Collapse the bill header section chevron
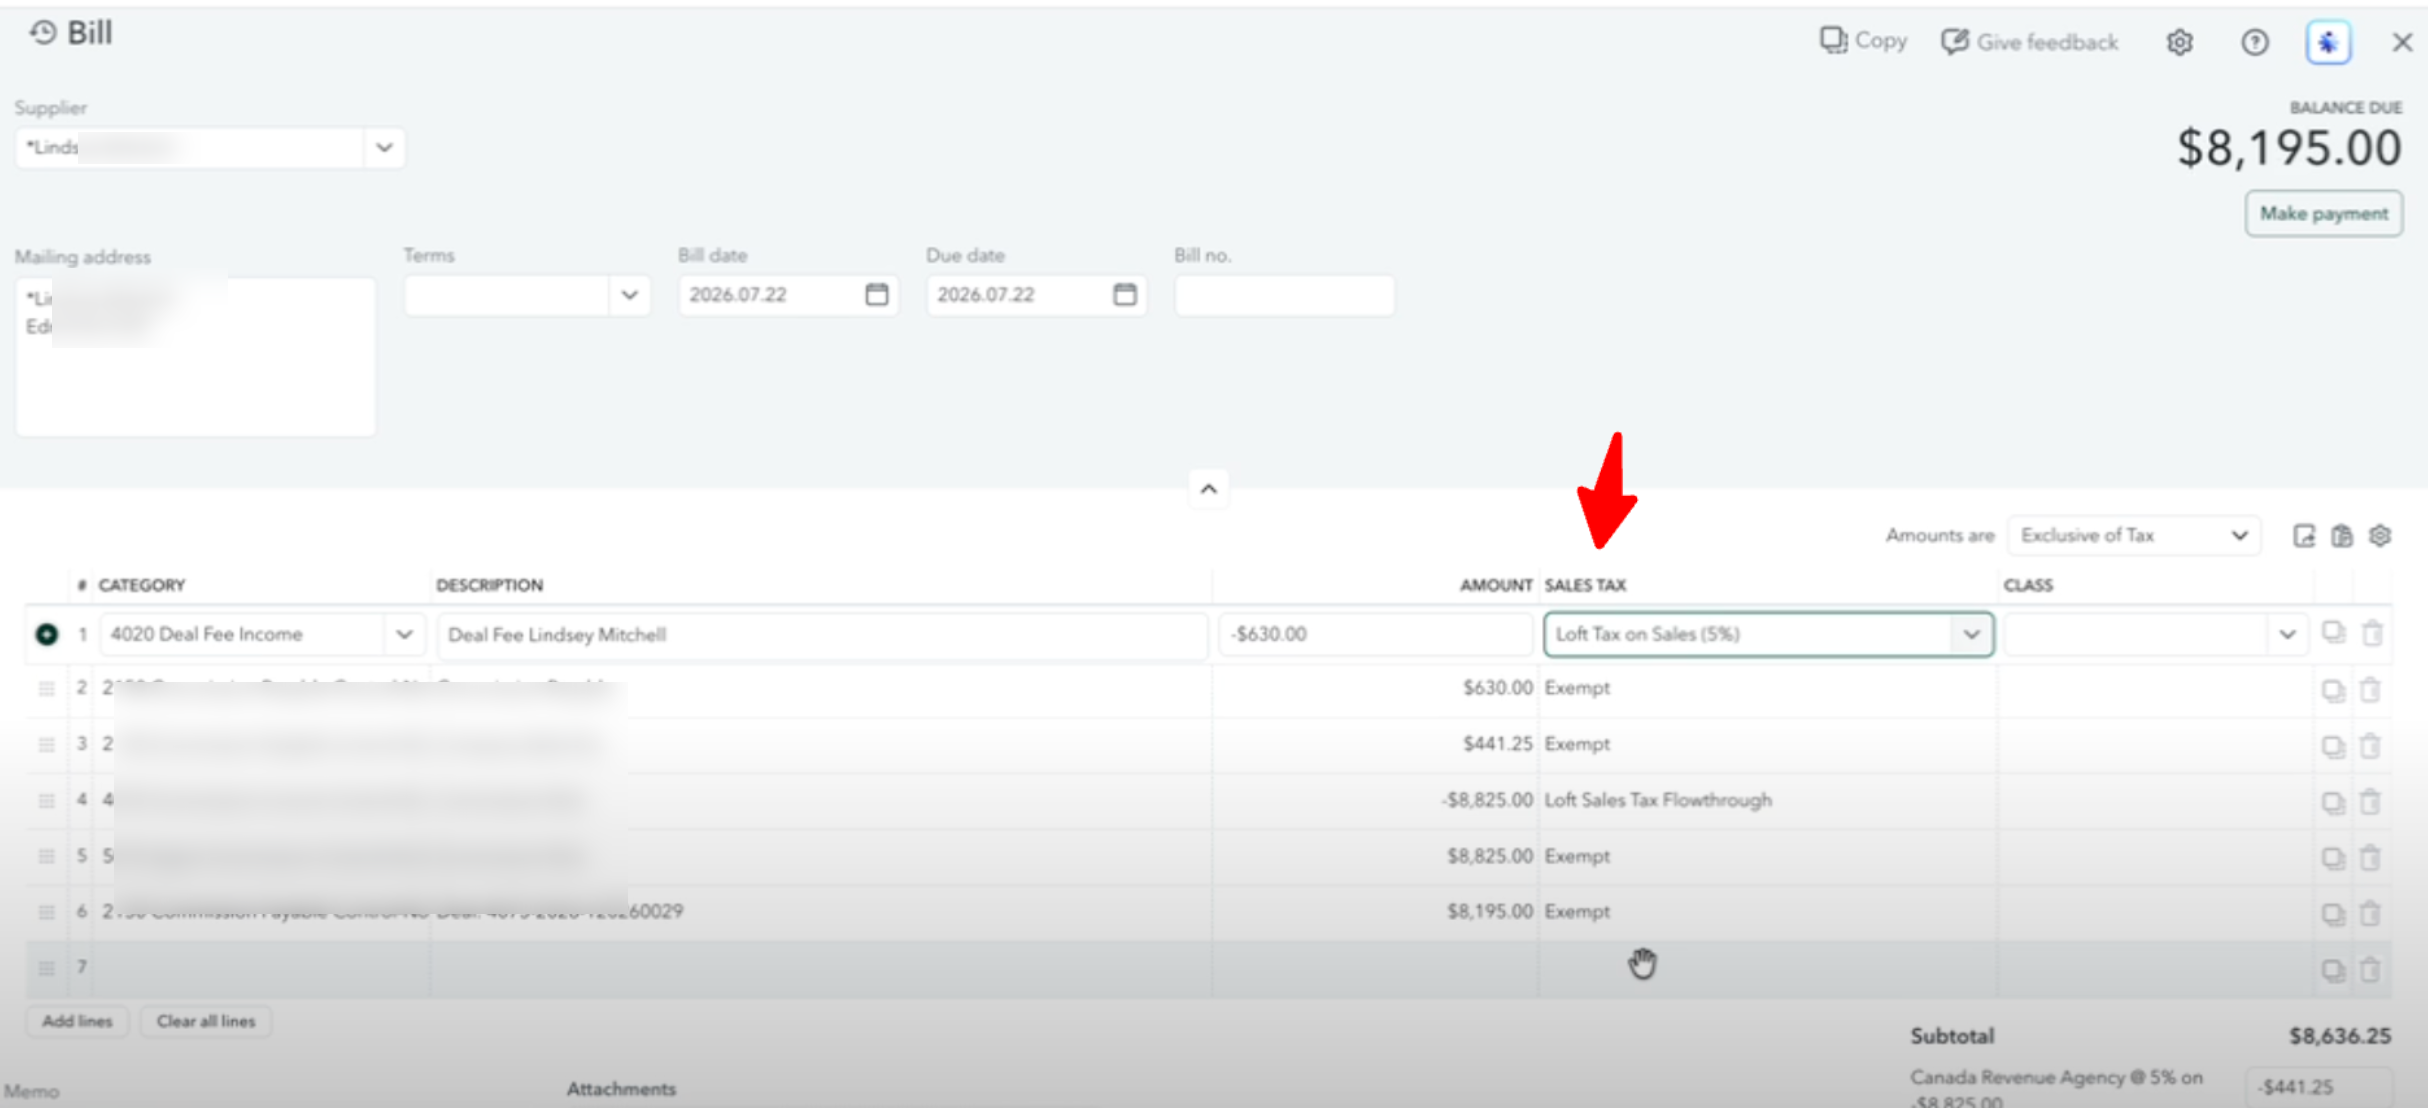This screenshot has width=2428, height=1108. [1208, 489]
